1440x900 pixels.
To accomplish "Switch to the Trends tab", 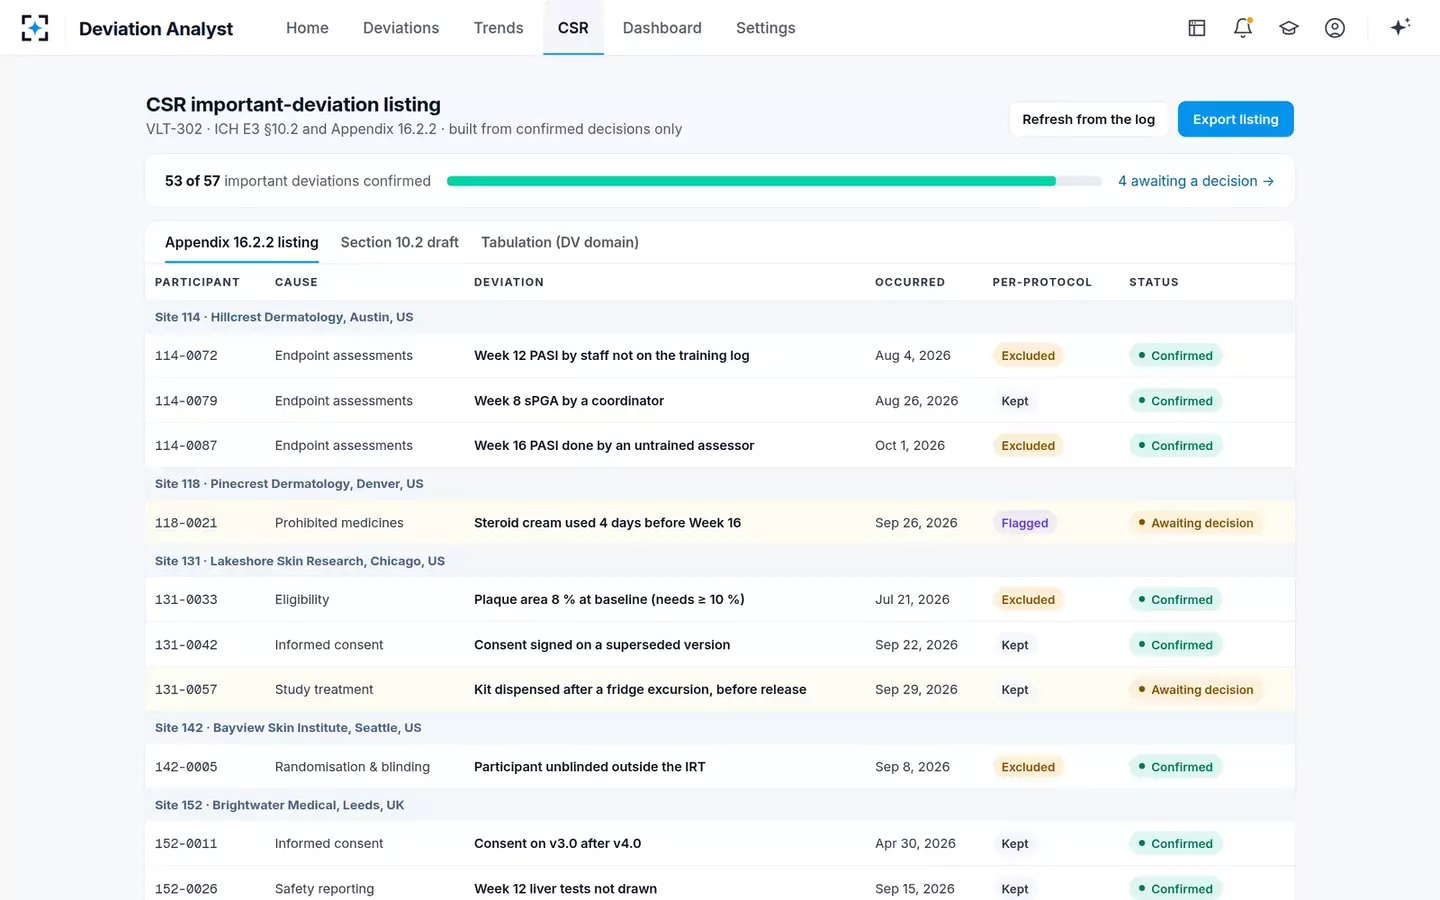I will point(498,28).
